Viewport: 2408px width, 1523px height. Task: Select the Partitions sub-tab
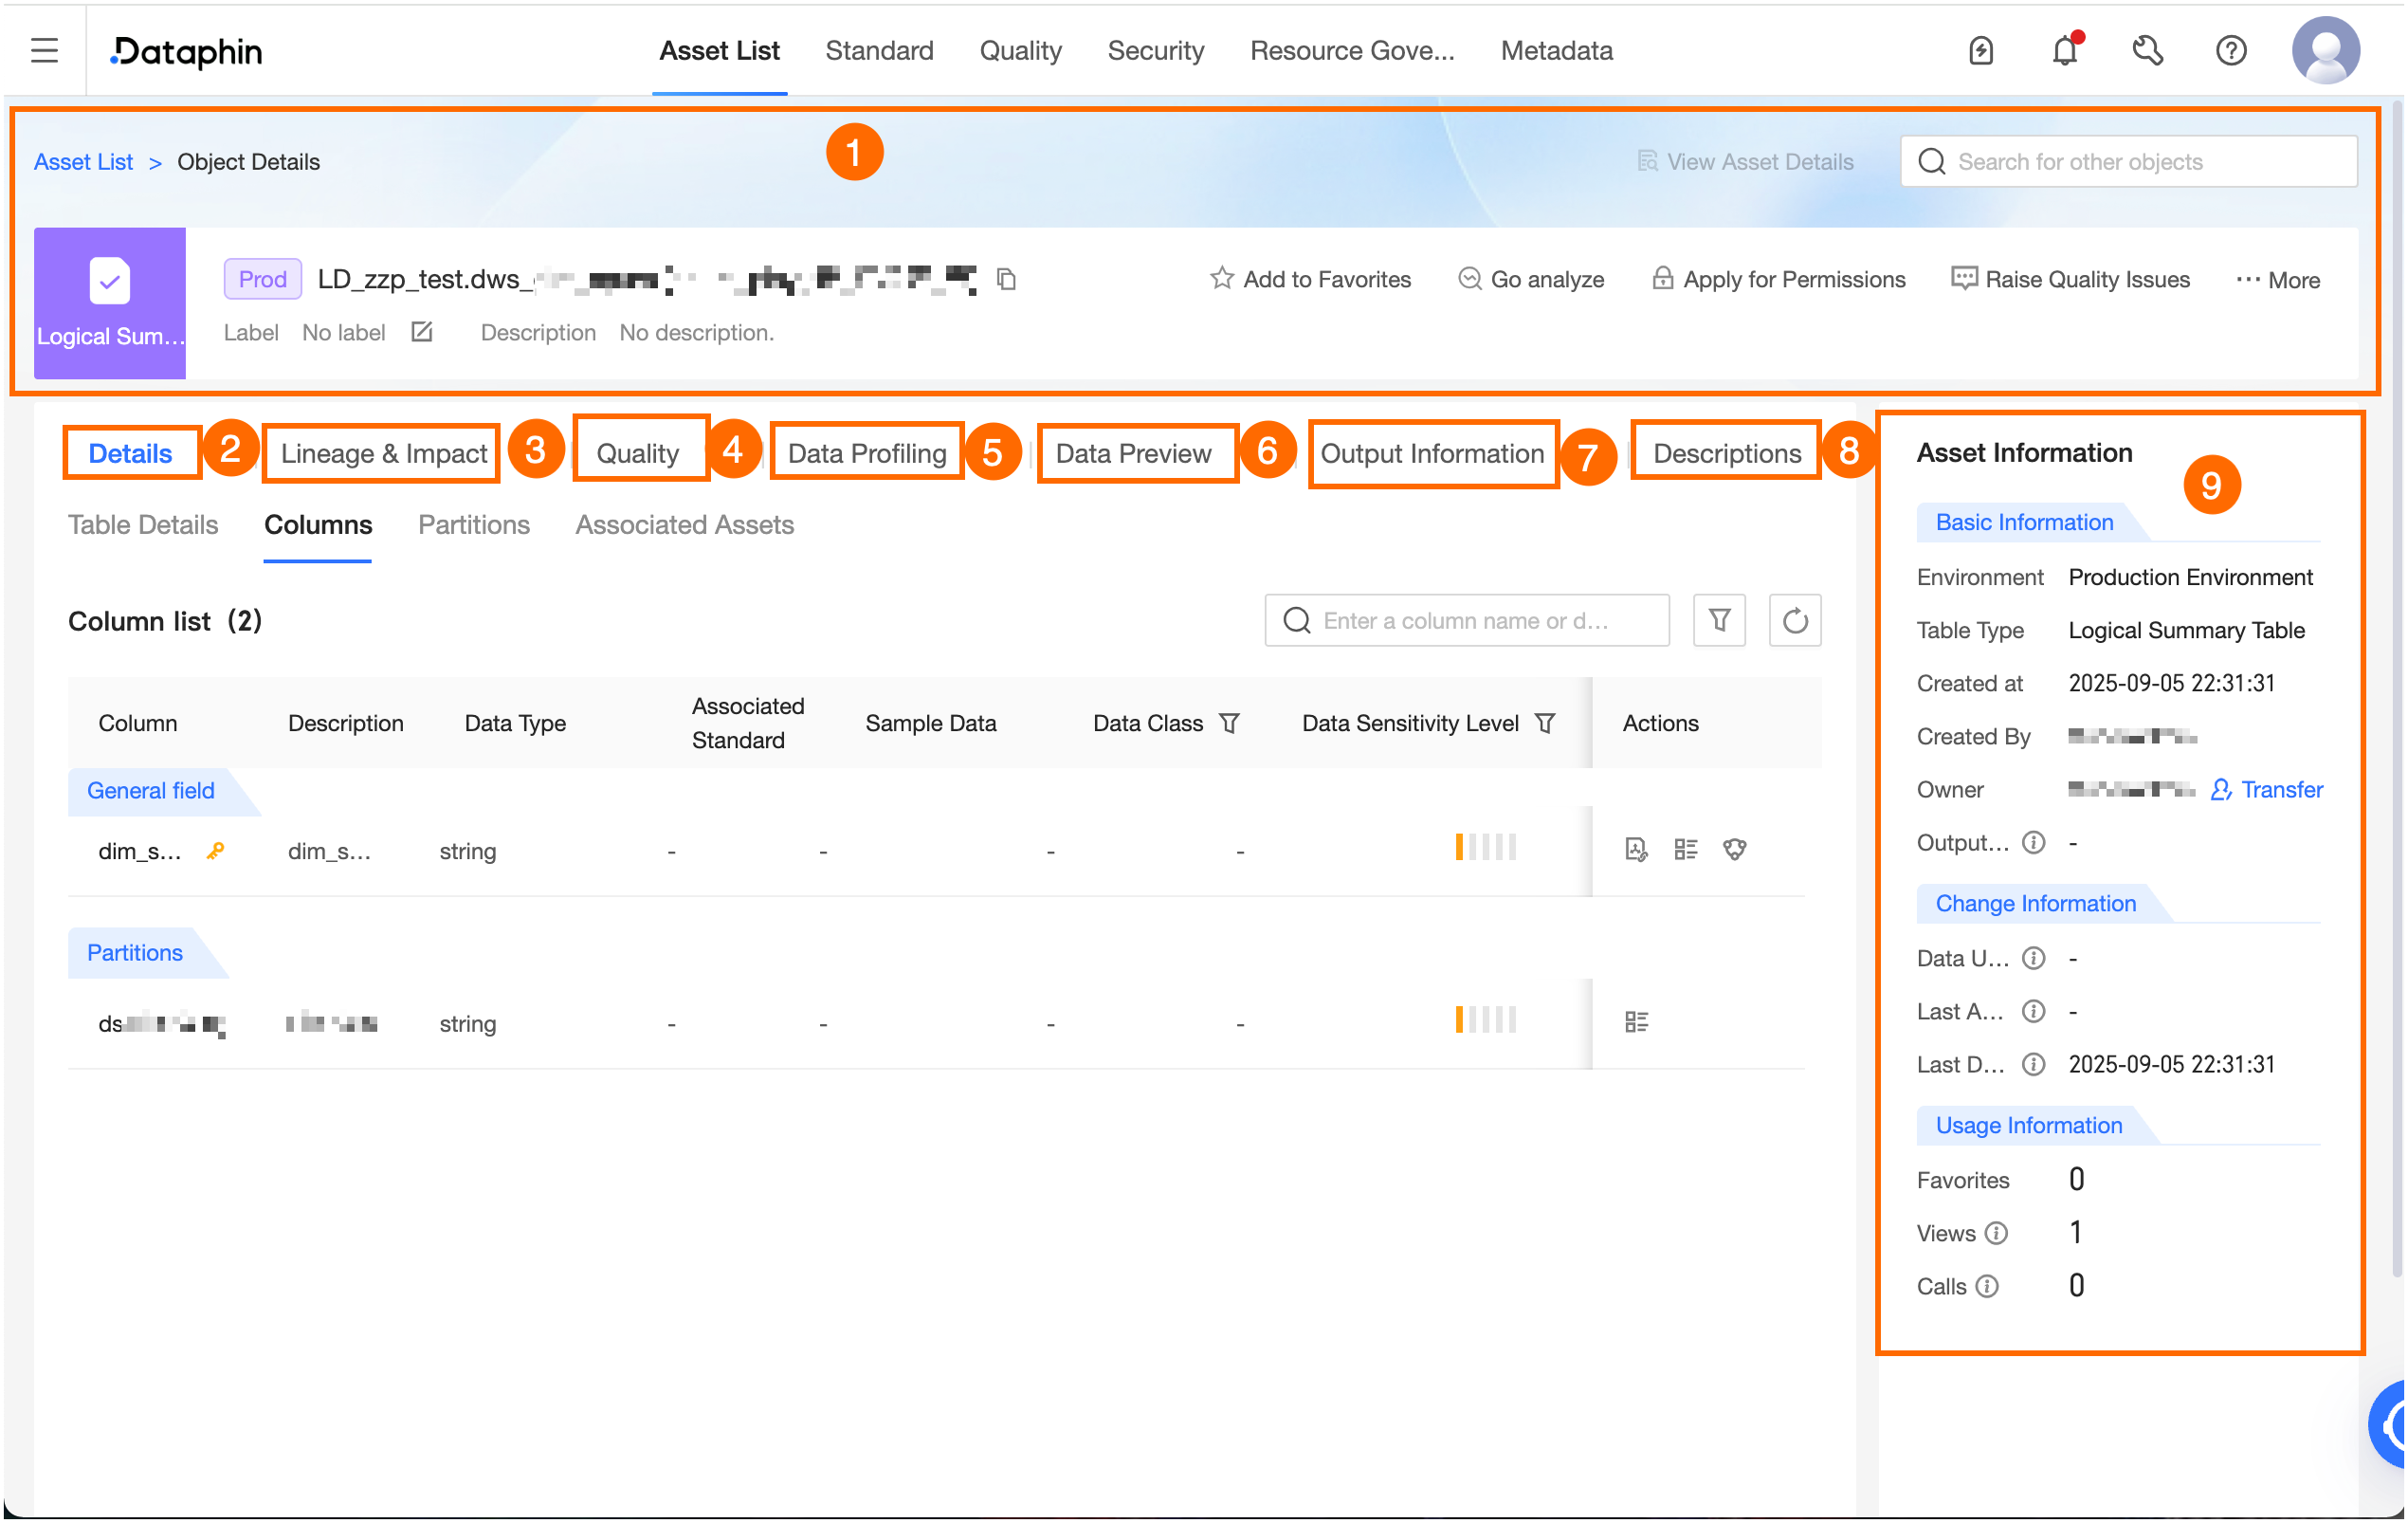point(474,525)
